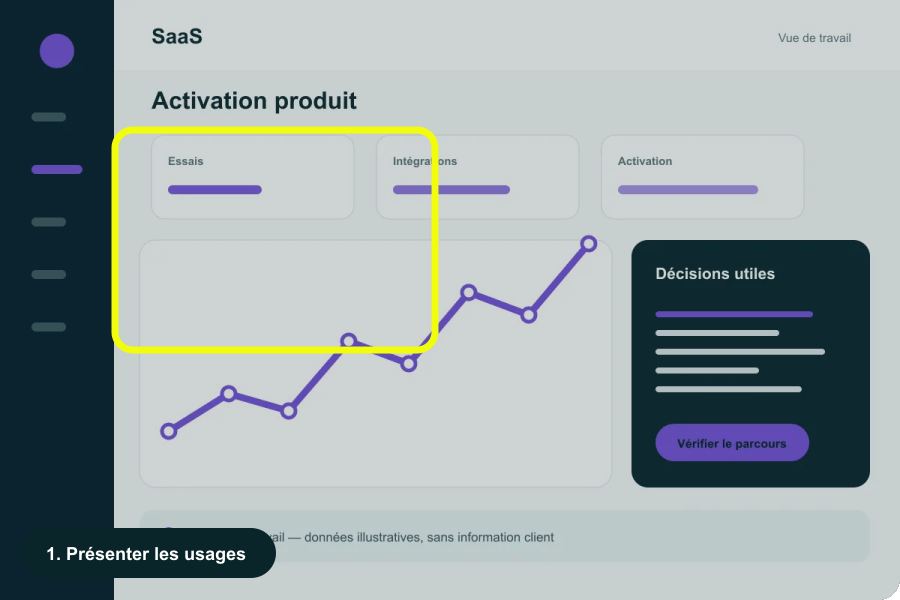Click the purple circle logo in the sidebar
Image resolution: width=900 pixels, height=600 pixels.
(57, 51)
